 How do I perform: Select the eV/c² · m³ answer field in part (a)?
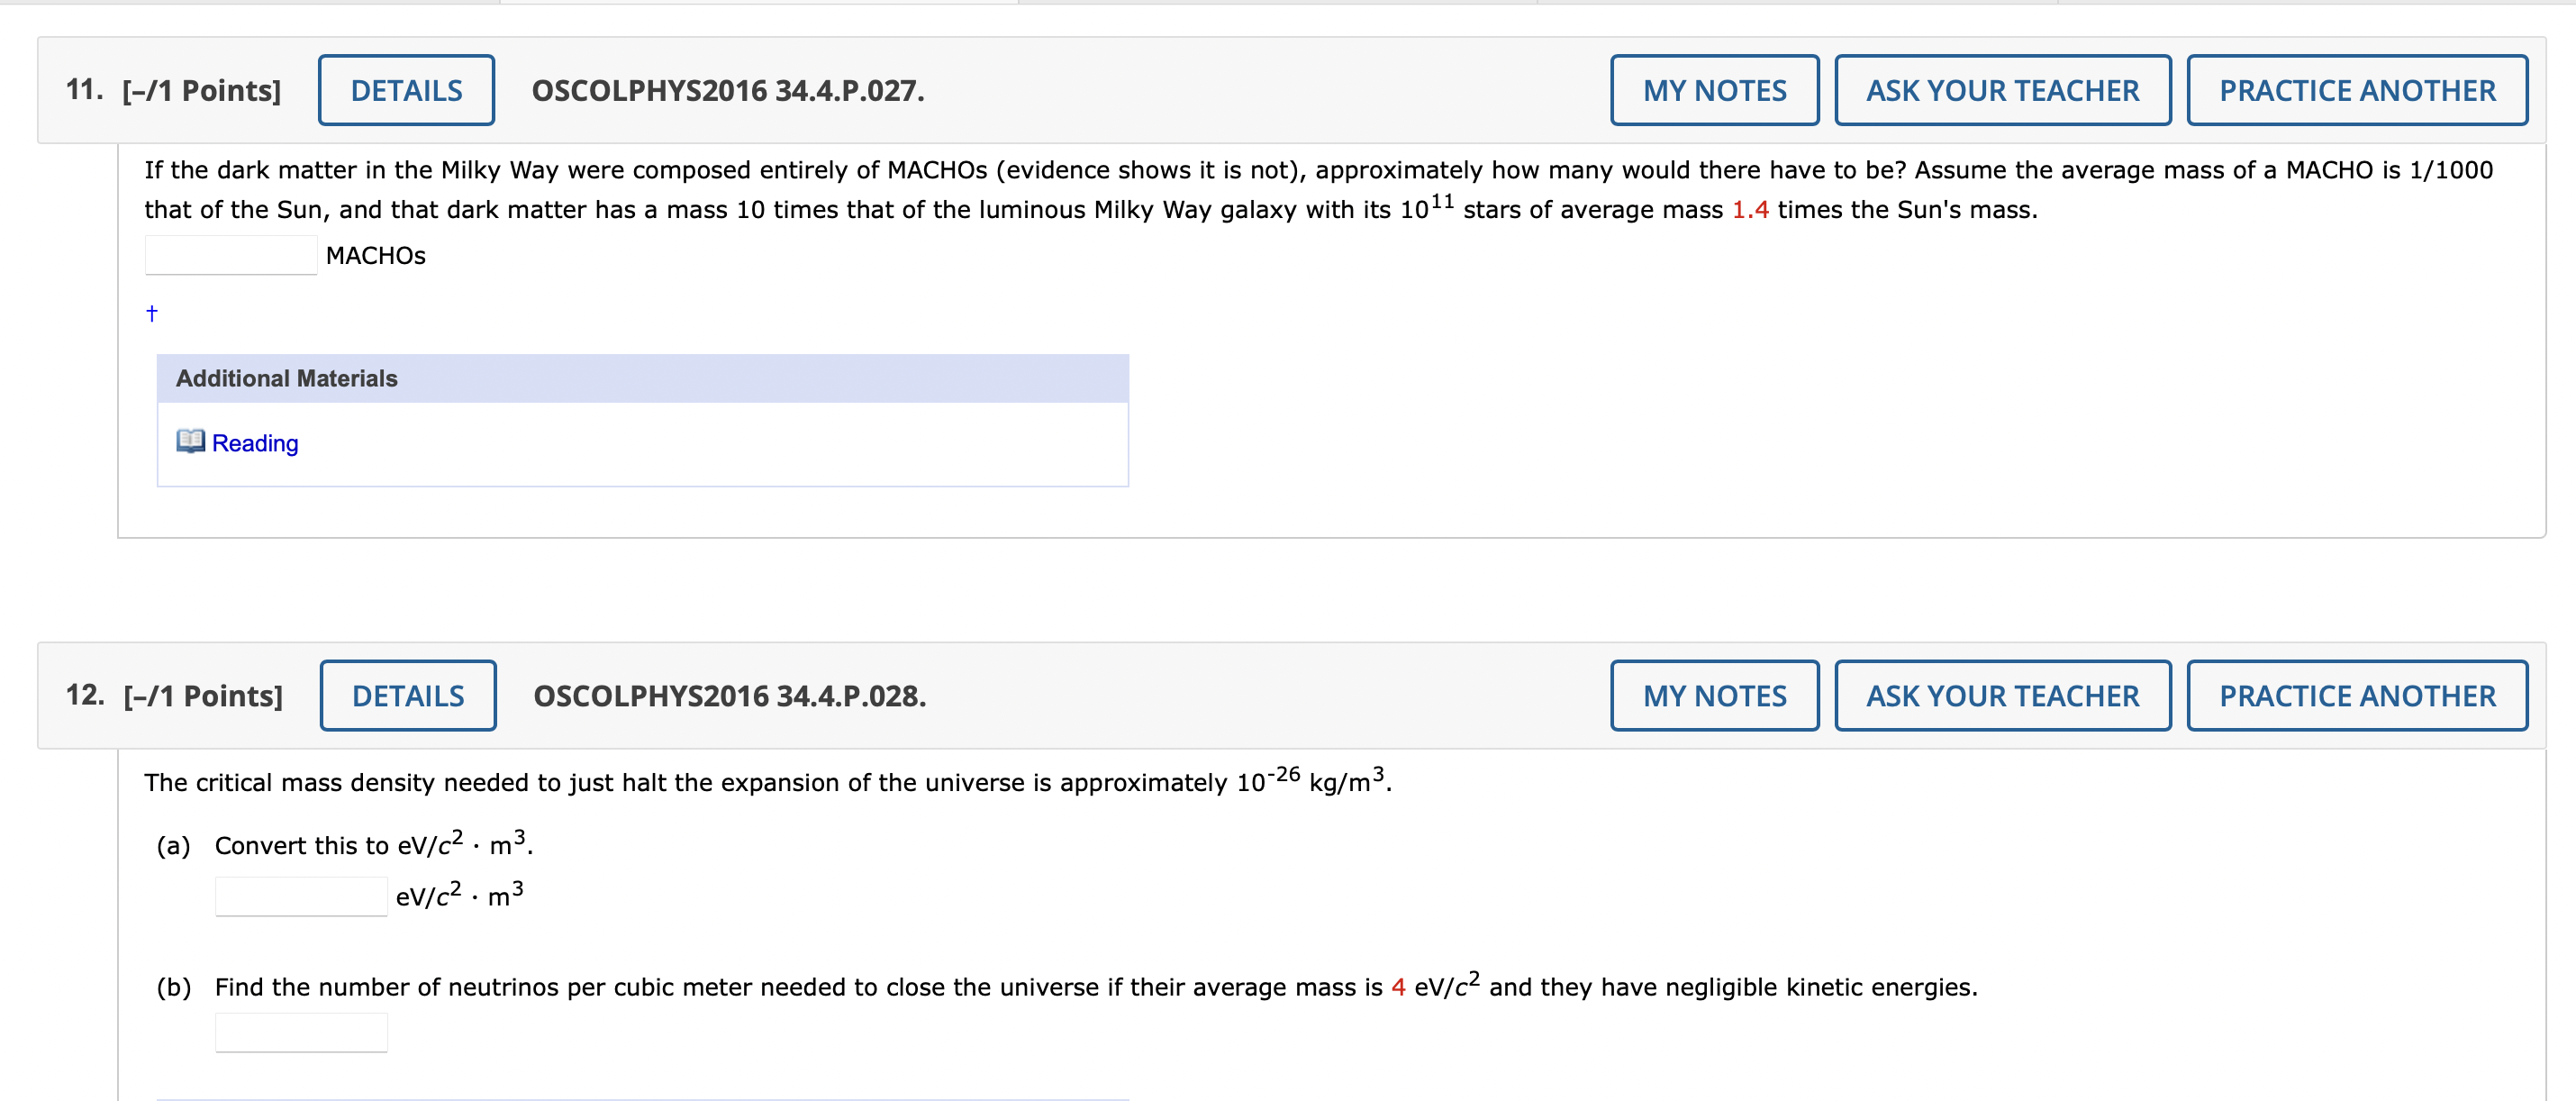pos(300,895)
